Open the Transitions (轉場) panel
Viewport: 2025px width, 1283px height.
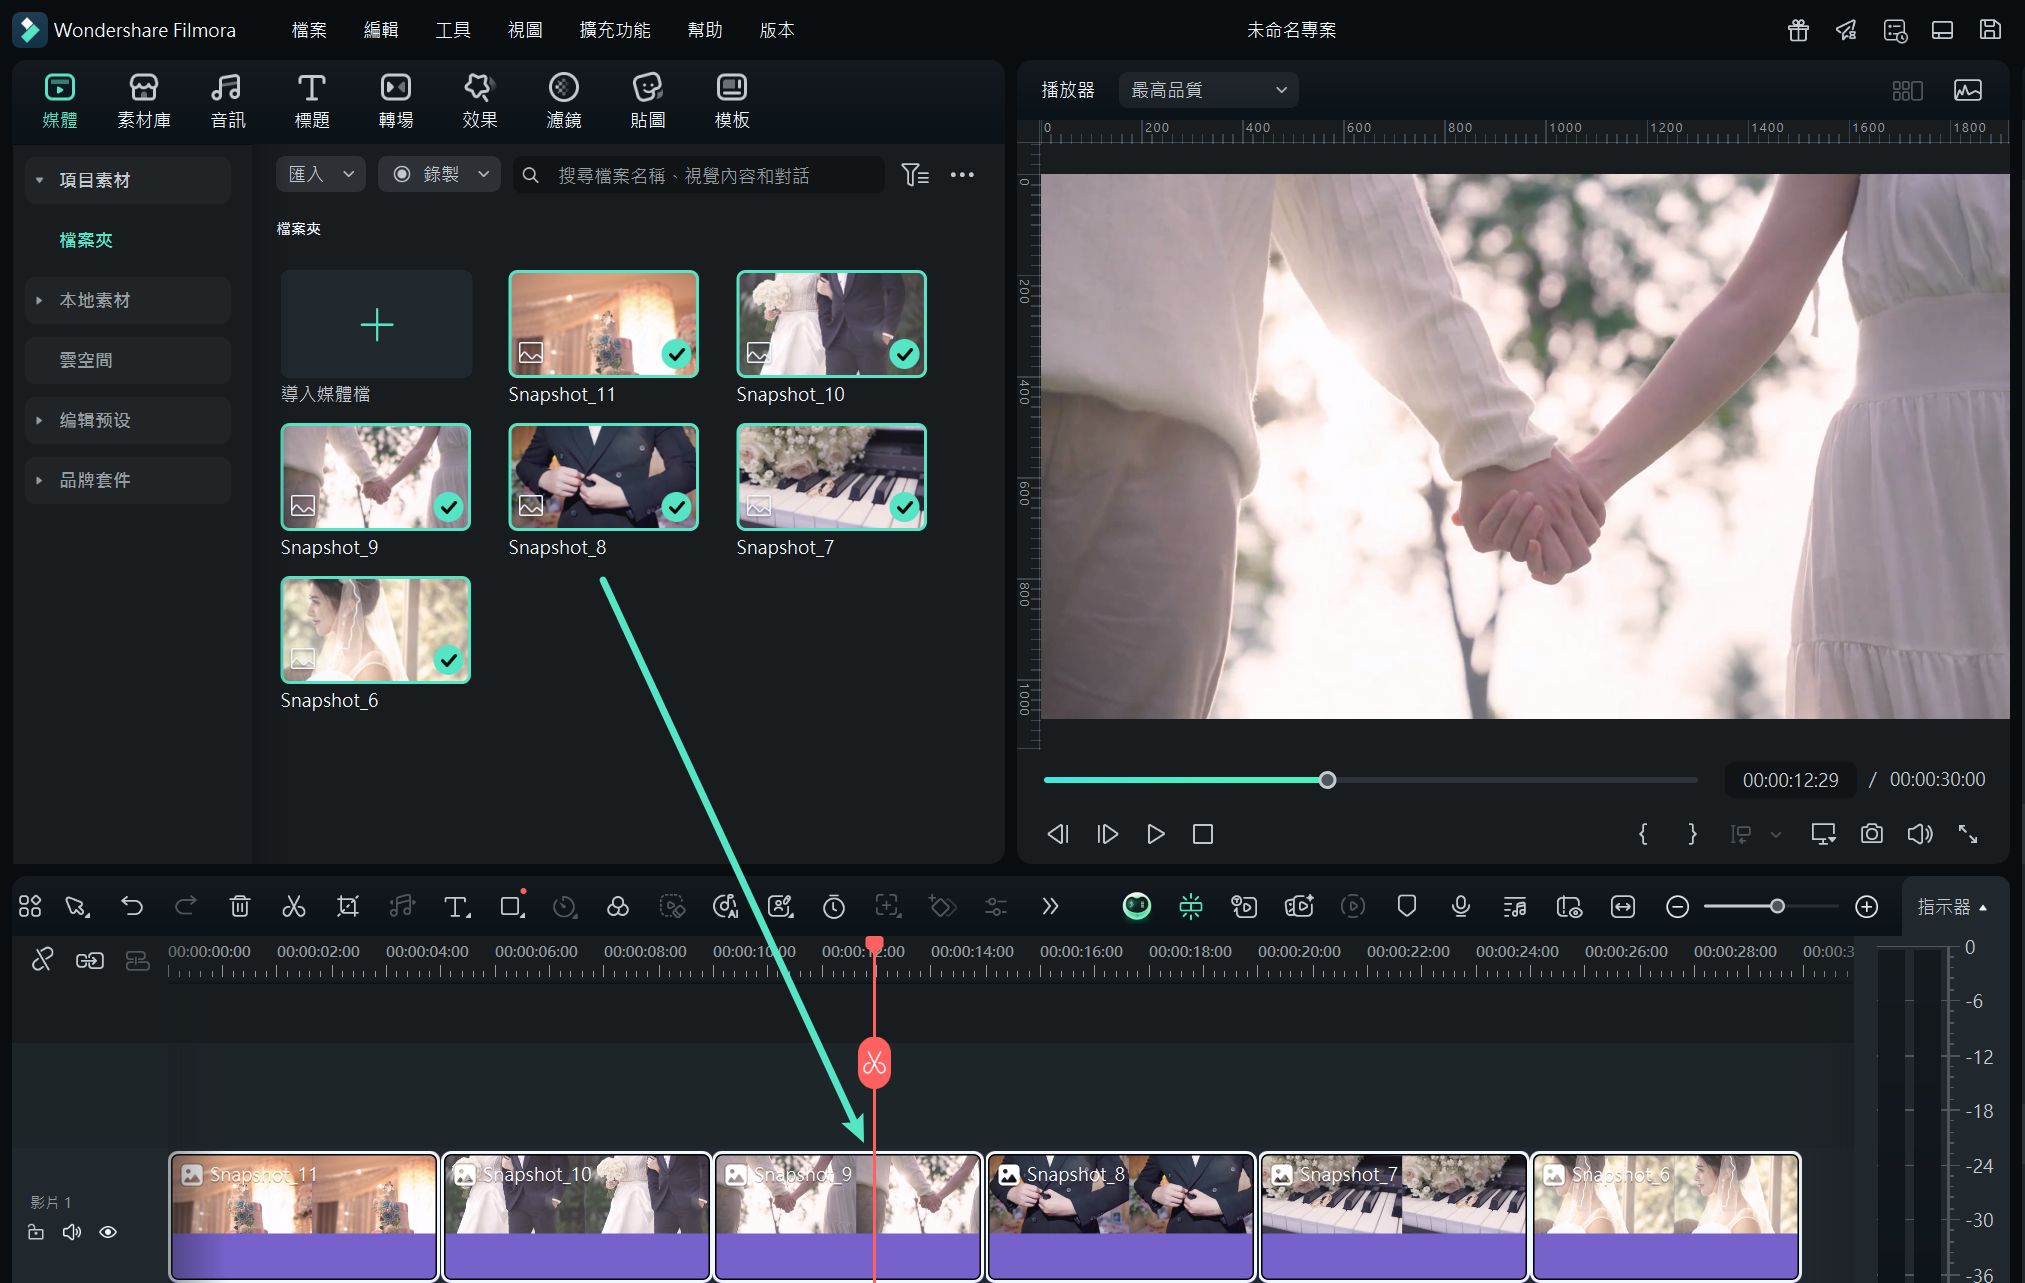tap(395, 100)
